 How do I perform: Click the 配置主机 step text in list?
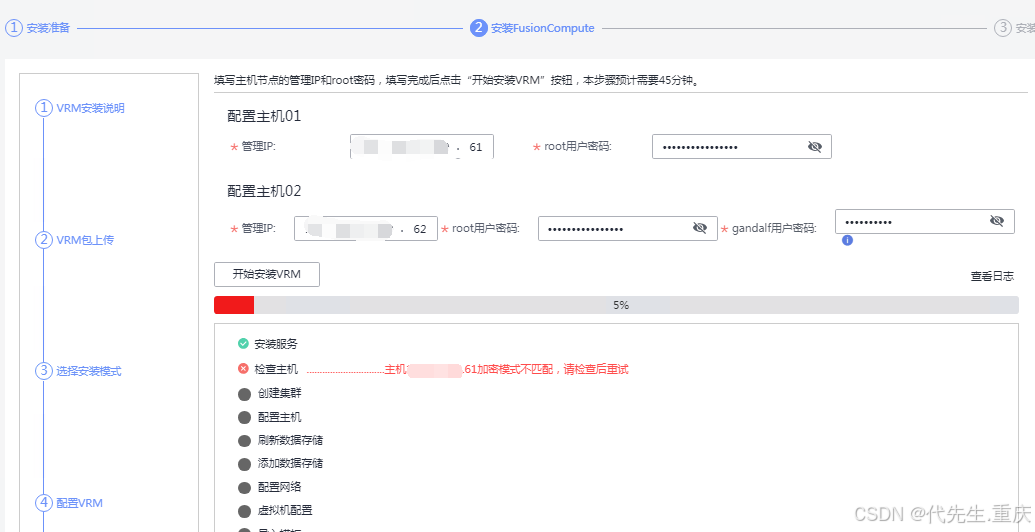coord(279,417)
